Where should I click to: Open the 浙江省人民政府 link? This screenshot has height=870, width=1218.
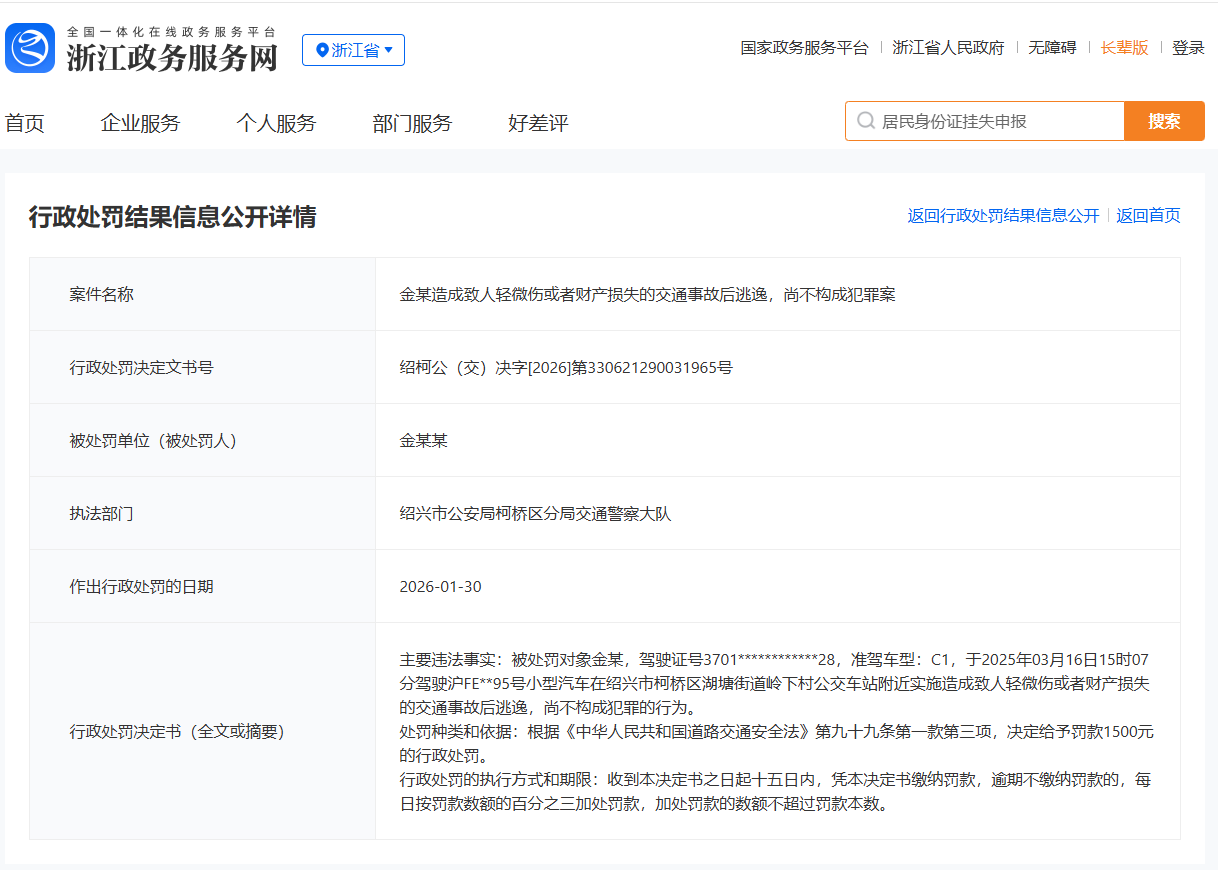tap(948, 47)
